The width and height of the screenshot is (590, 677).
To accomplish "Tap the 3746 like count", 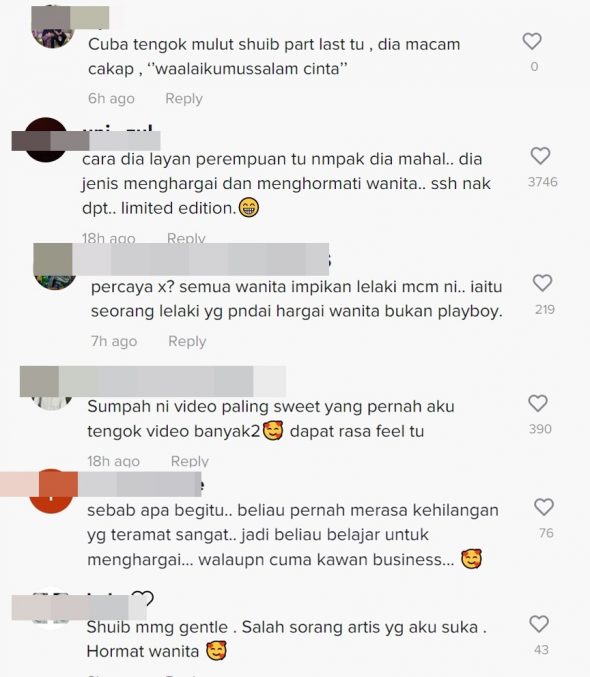I will pyautogui.click(x=542, y=182).
